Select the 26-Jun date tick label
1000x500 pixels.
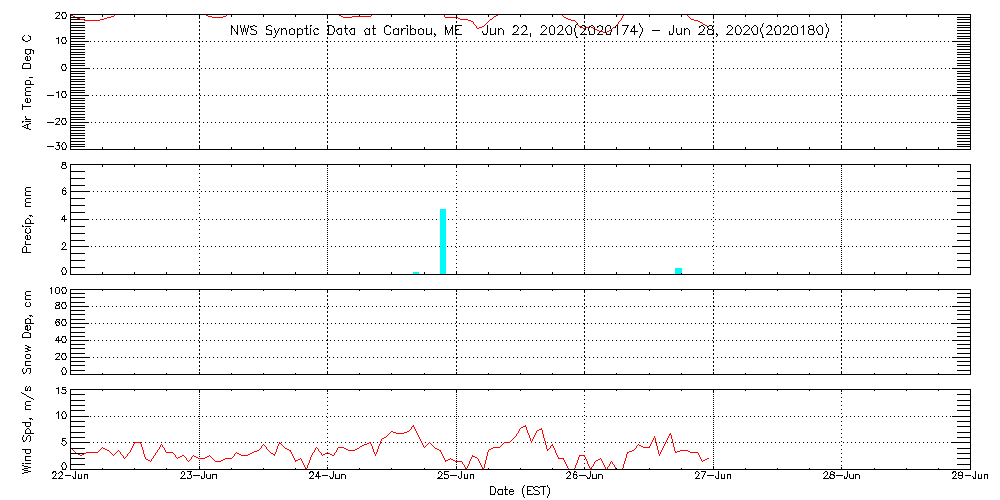[584, 477]
